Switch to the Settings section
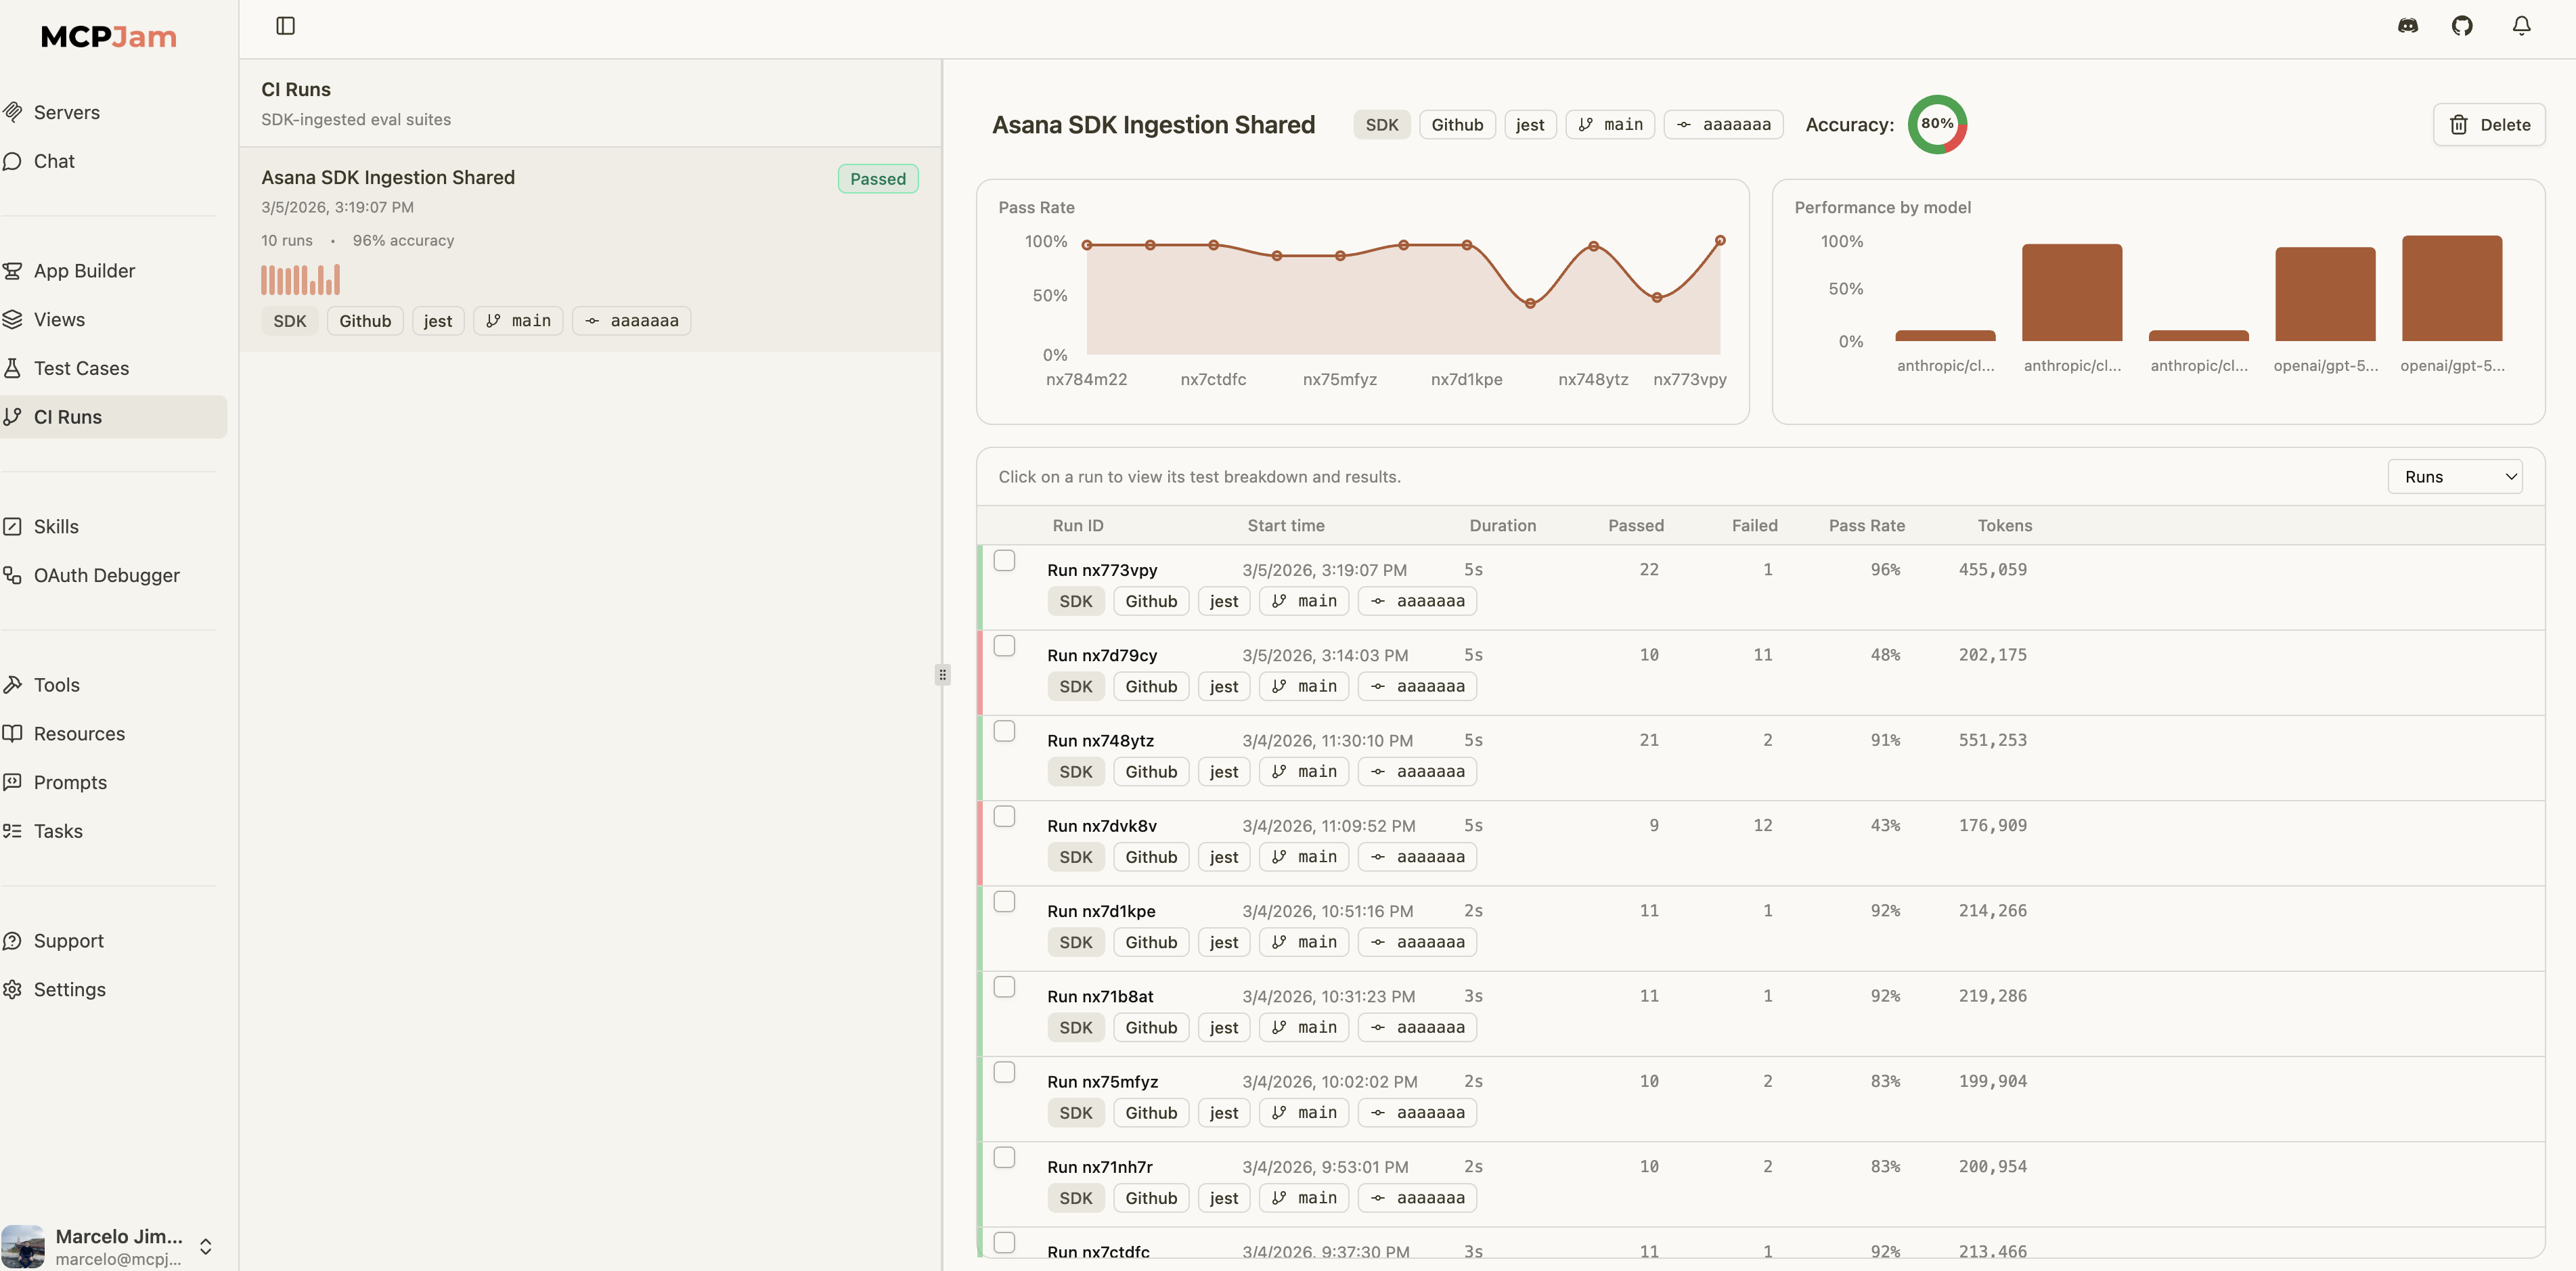 [x=69, y=989]
